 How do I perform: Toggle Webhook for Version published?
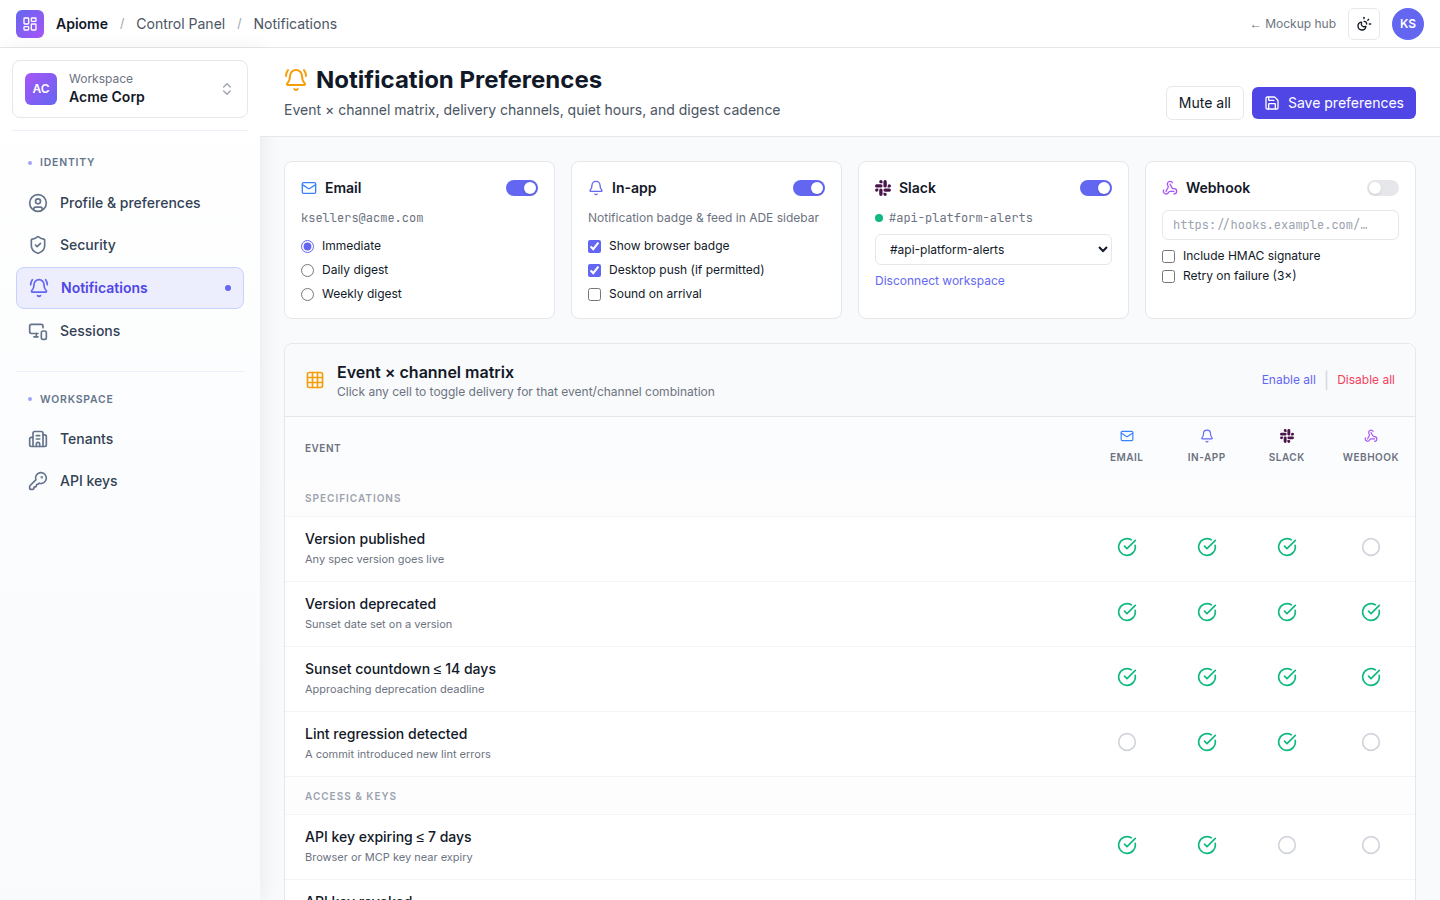coord(1371,547)
